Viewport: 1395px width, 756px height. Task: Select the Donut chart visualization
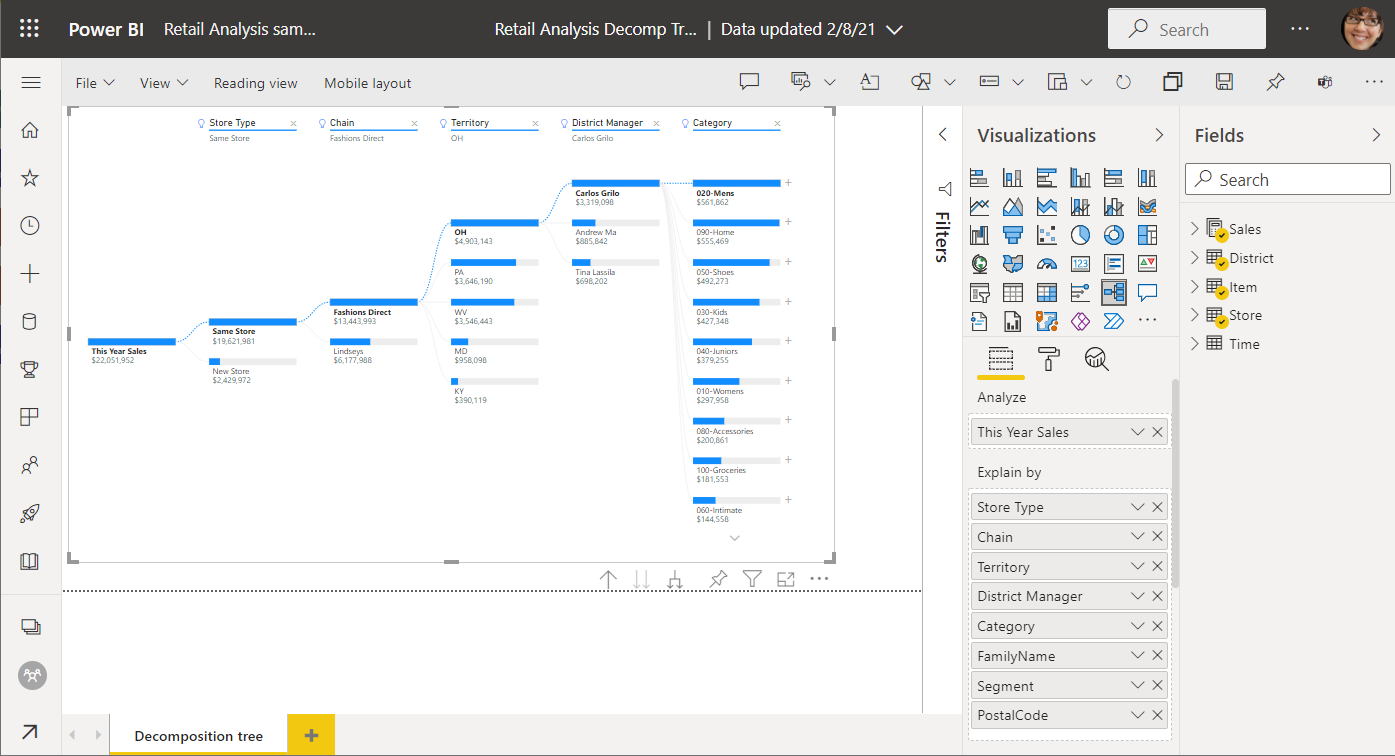pos(1114,235)
